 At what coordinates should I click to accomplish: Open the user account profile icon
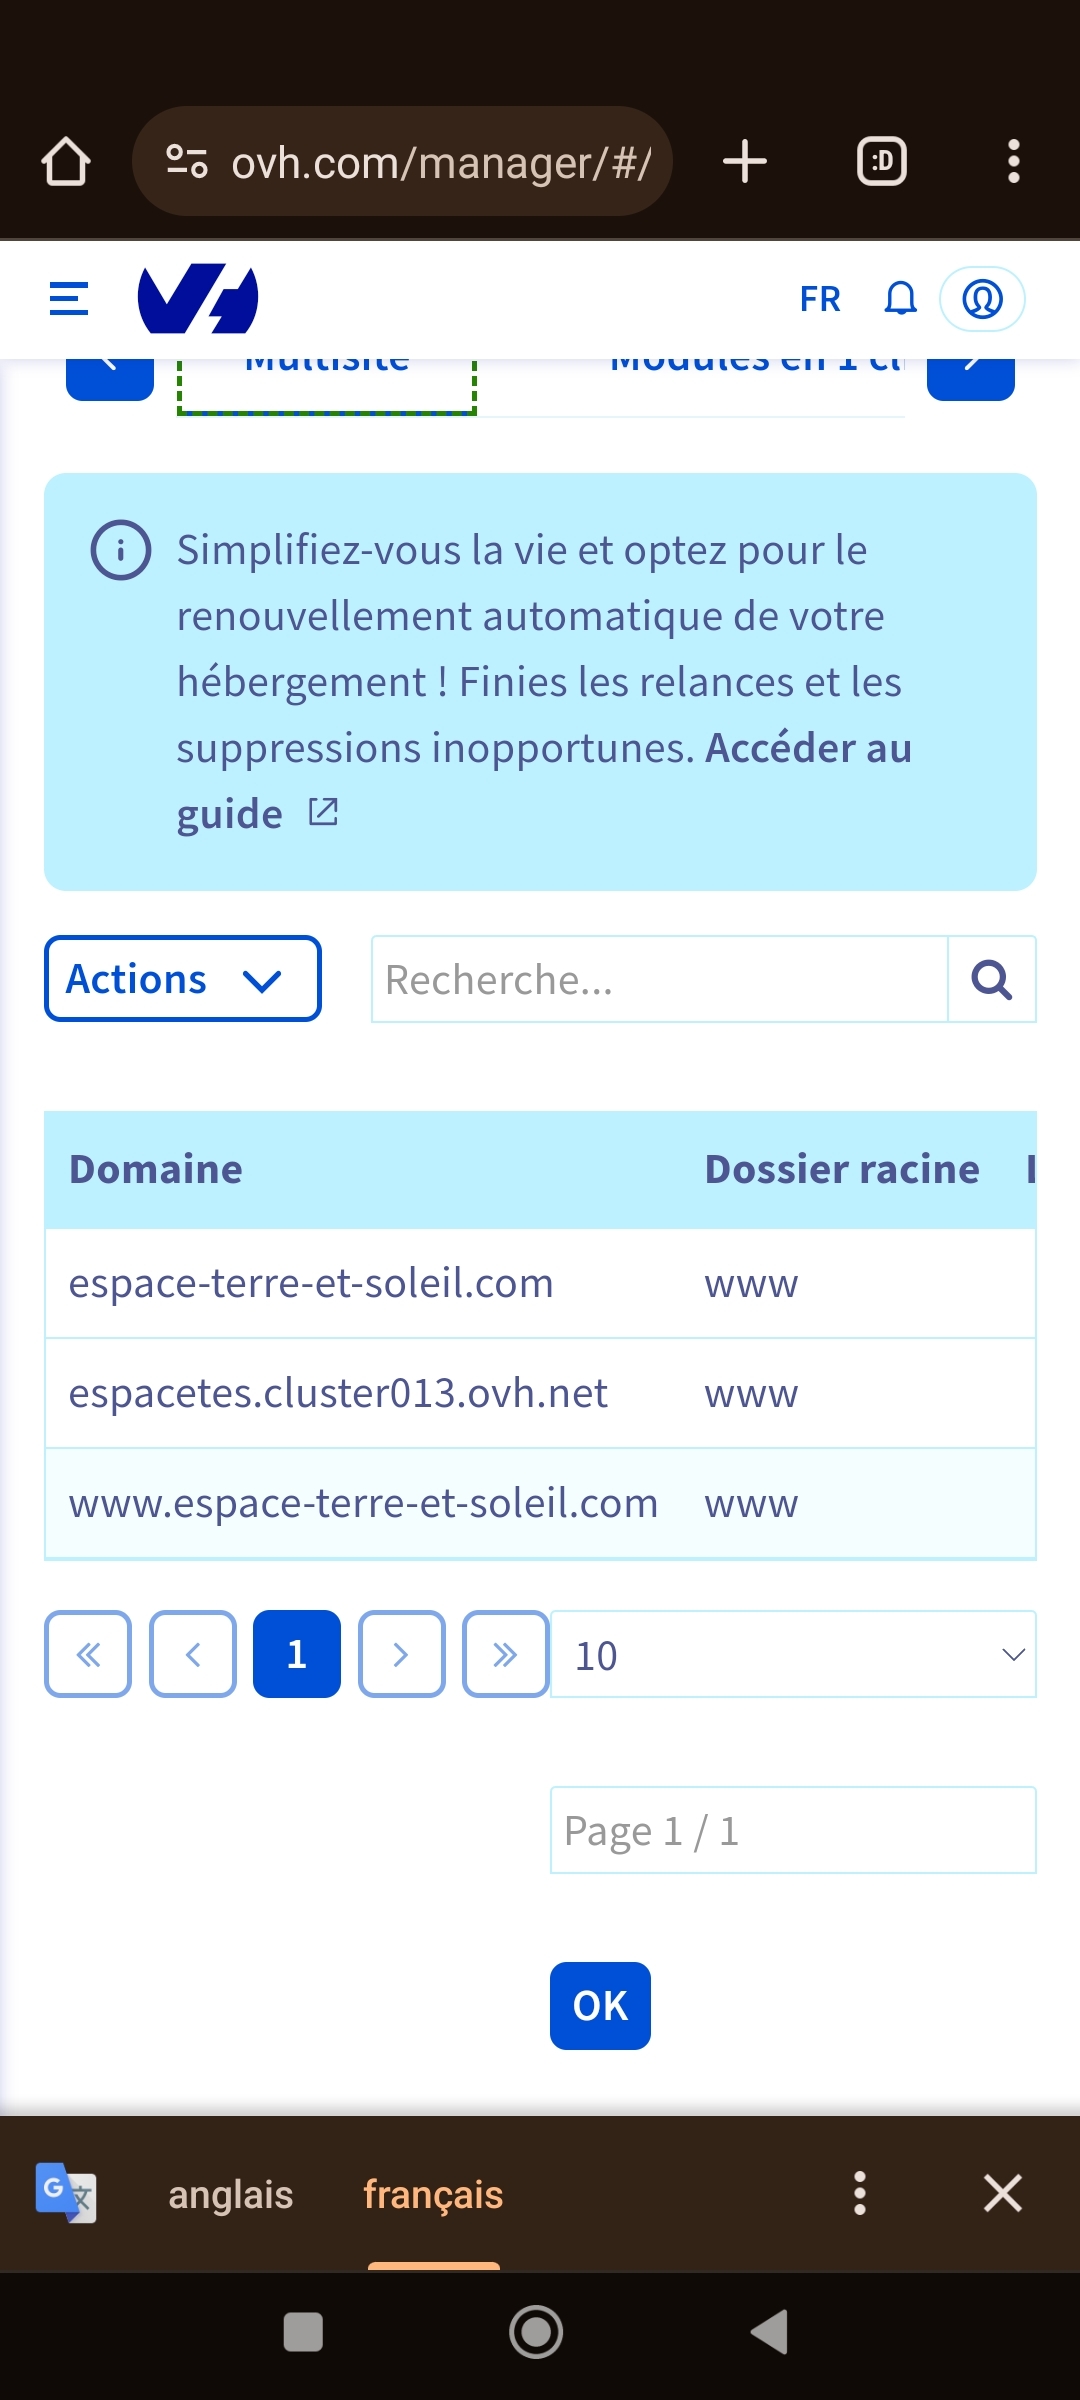(982, 298)
